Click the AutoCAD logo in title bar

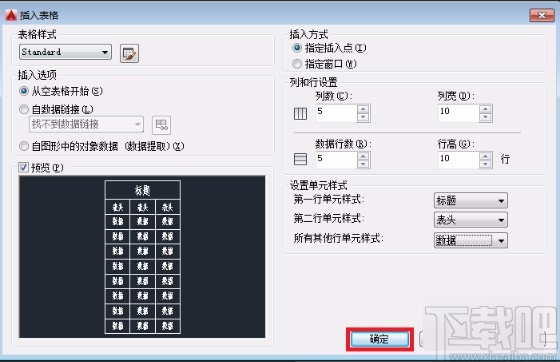pos(11,15)
